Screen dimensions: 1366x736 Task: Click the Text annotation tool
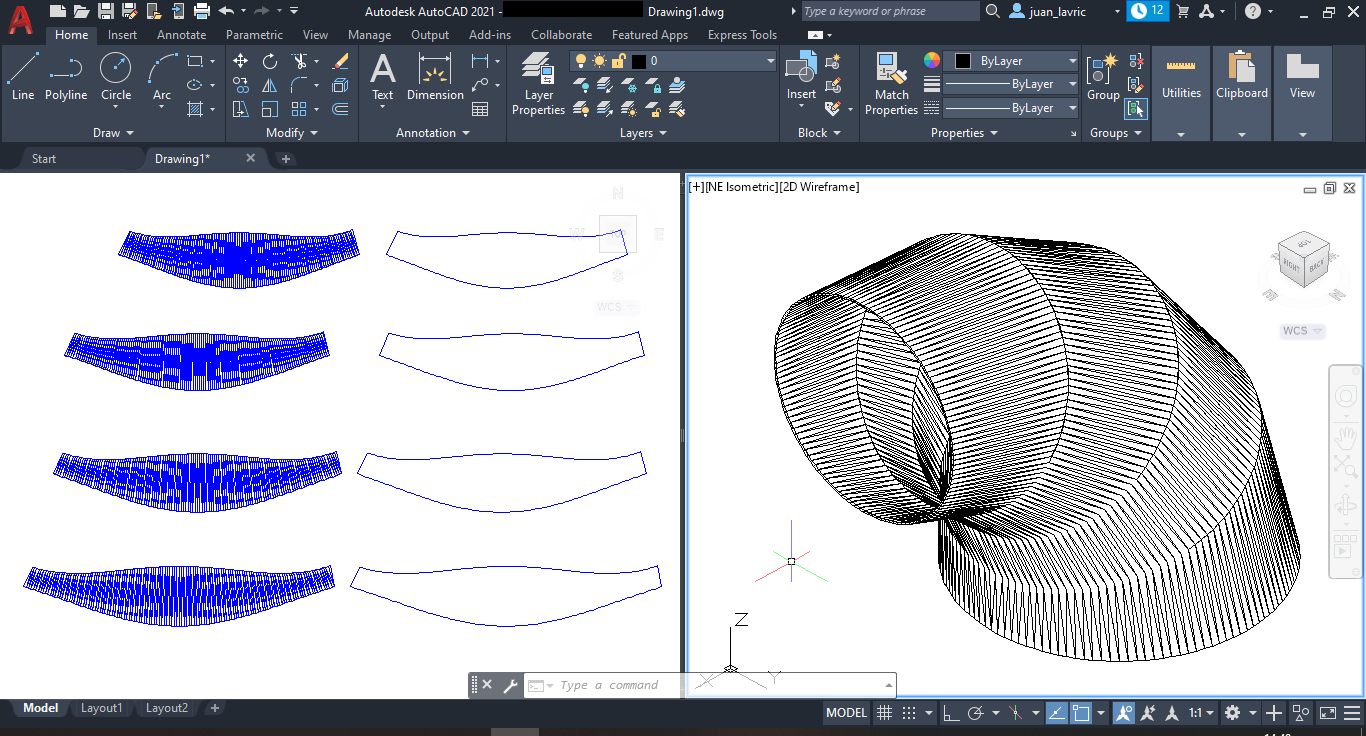[383, 76]
